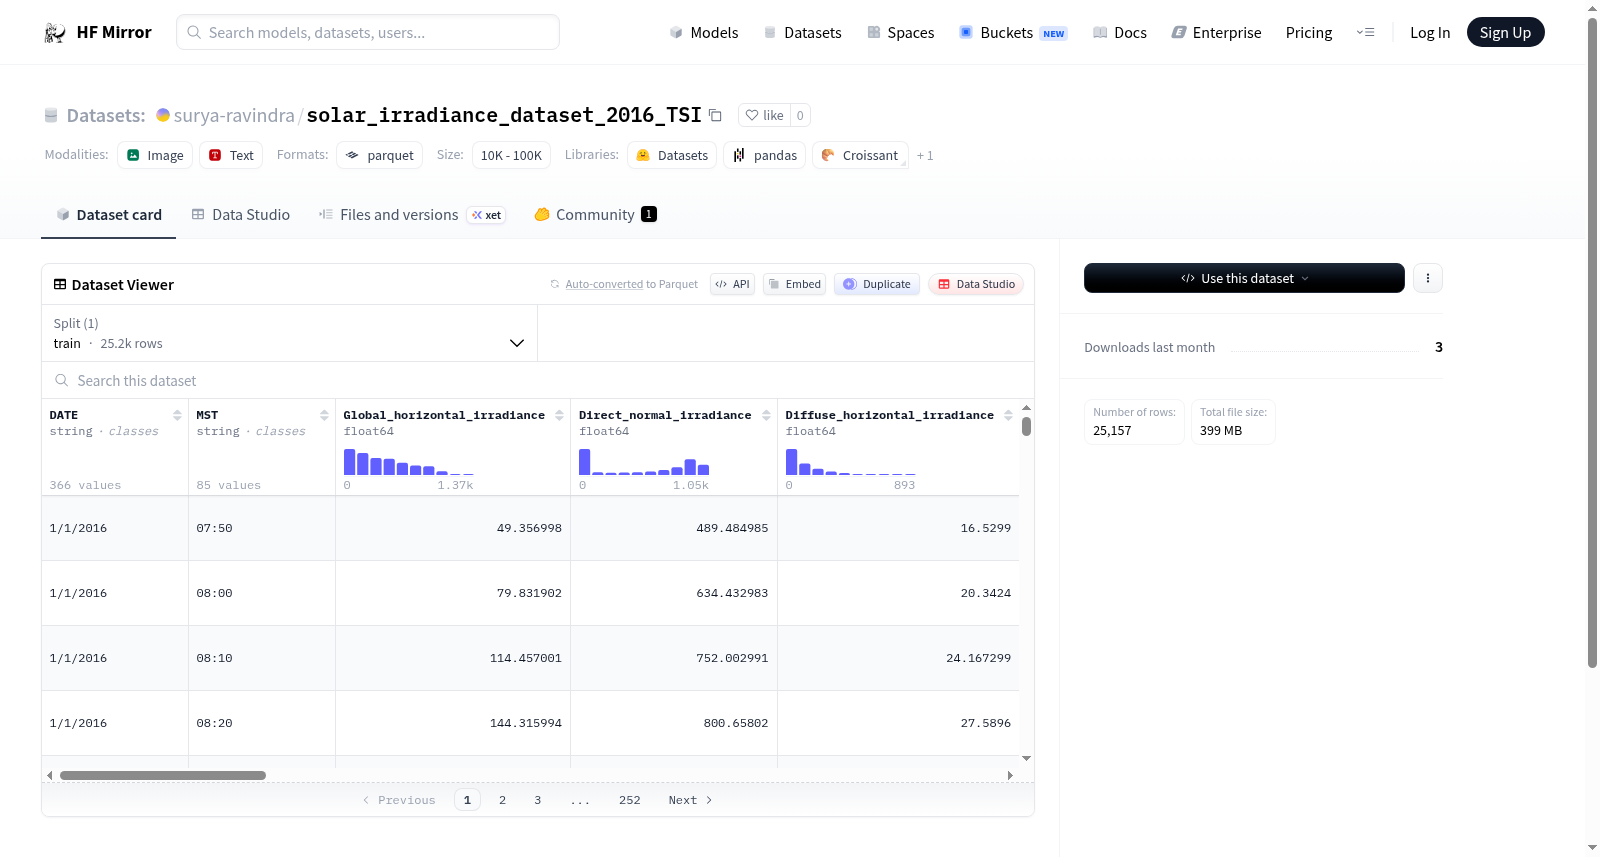Click the Text modality tag
1600x857 pixels.
231,155
